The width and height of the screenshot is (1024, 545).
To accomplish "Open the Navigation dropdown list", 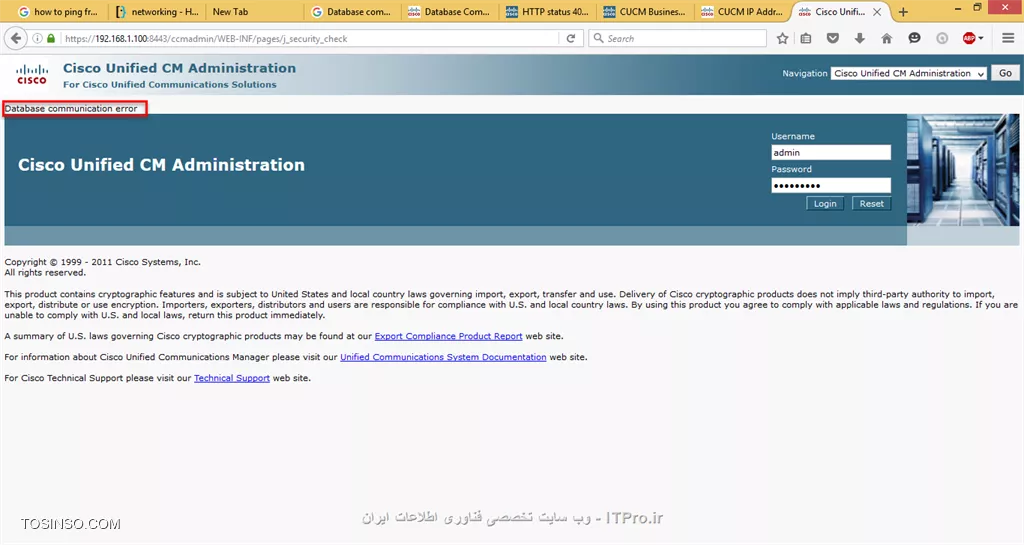I will pos(908,73).
